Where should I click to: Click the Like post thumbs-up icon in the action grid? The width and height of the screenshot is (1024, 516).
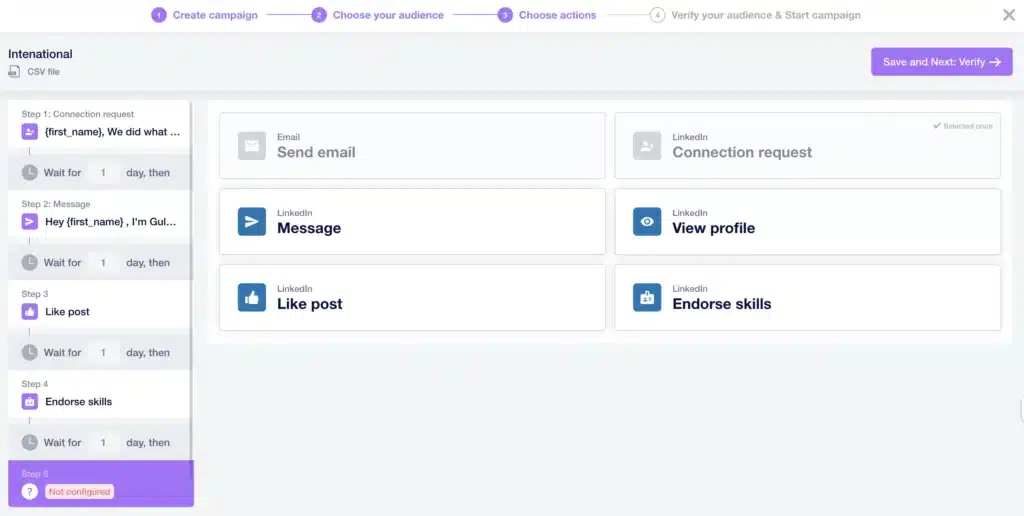pos(251,297)
